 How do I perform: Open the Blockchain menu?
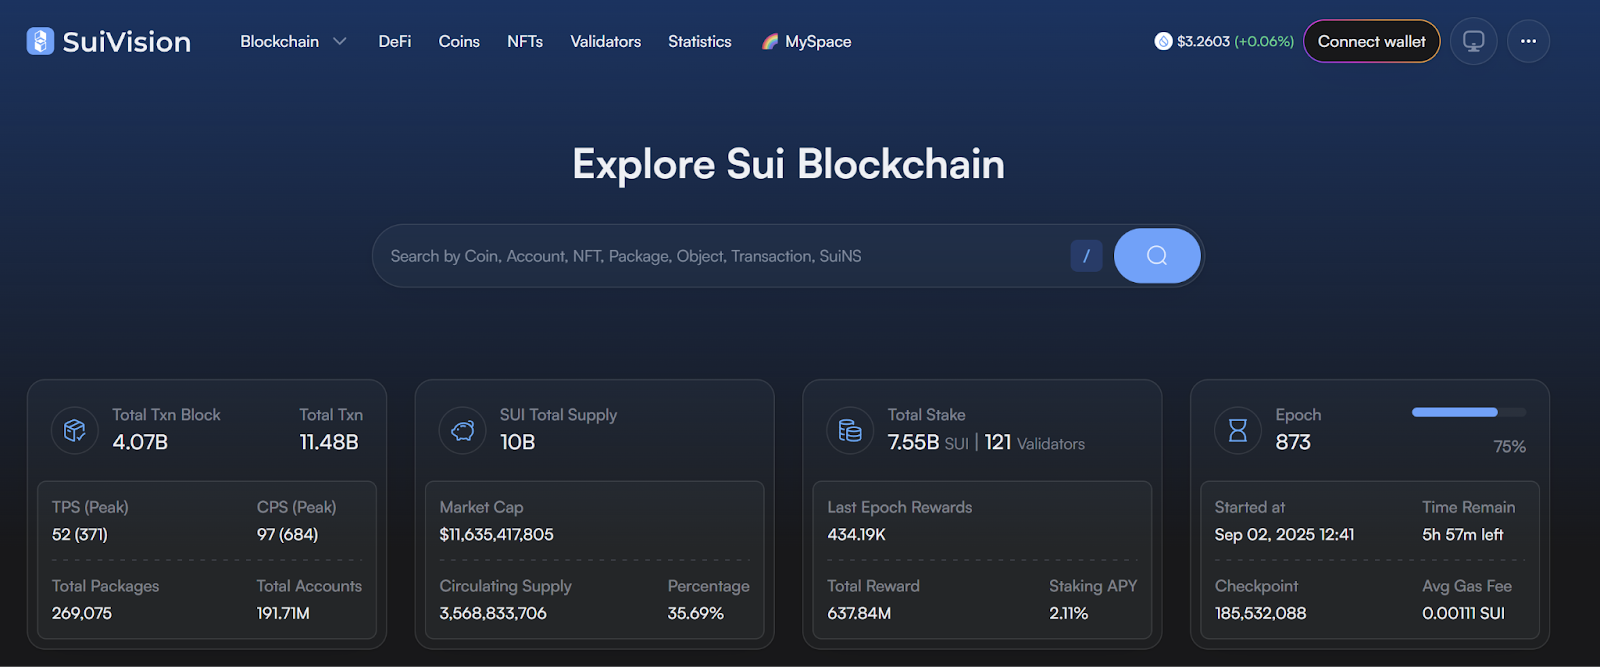pyautogui.click(x=280, y=42)
